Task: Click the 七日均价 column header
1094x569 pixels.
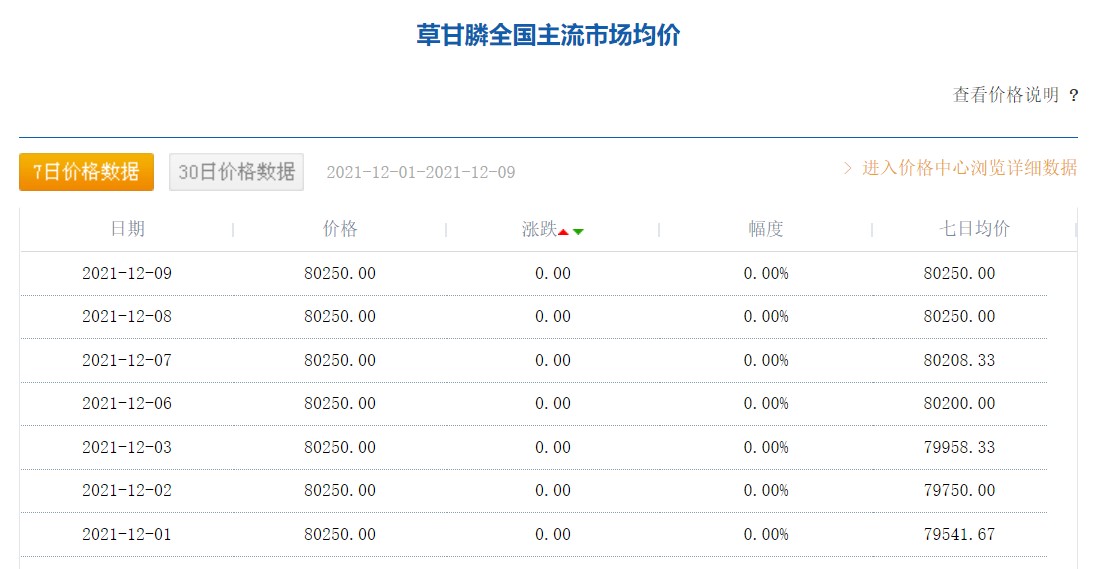Action: (975, 229)
